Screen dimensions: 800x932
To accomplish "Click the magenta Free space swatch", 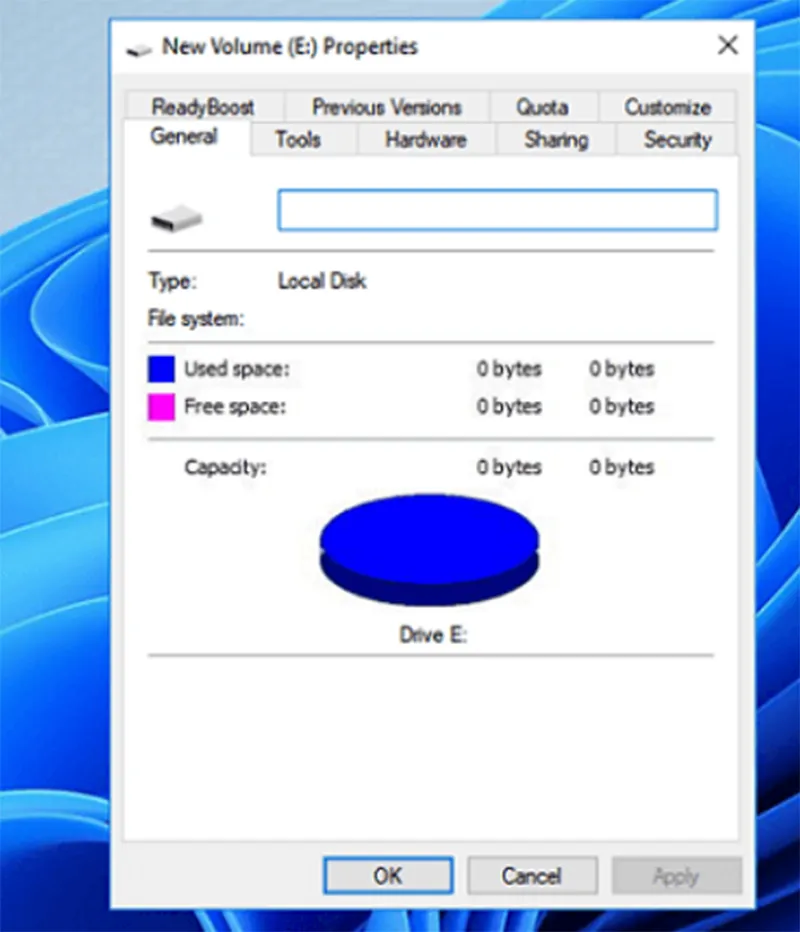I will pyautogui.click(x=161, y=407).
